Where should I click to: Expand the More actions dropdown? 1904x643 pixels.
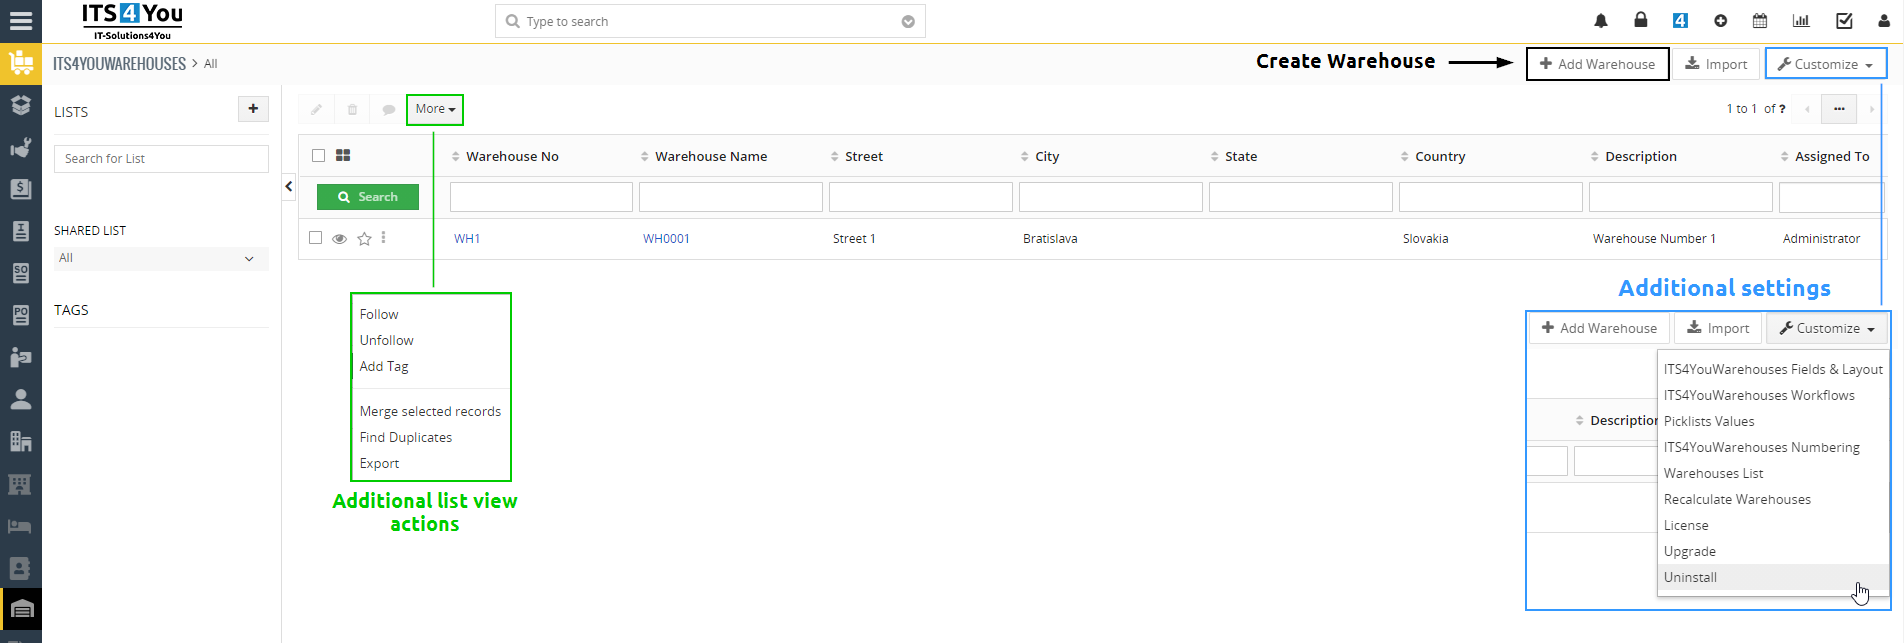coord(435,109)
